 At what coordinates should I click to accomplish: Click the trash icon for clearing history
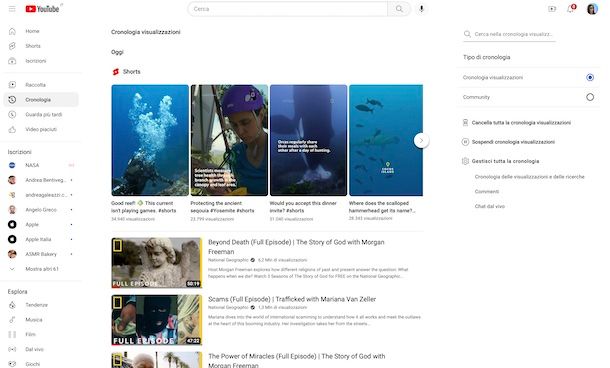(x=465, y=123)
